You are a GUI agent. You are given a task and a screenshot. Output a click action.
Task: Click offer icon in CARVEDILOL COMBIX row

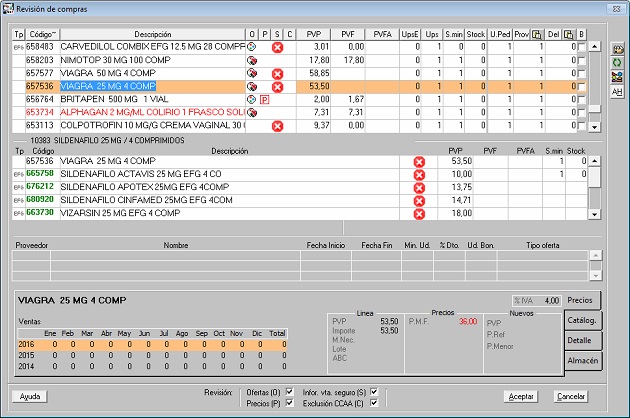click(x=252, y=47)
